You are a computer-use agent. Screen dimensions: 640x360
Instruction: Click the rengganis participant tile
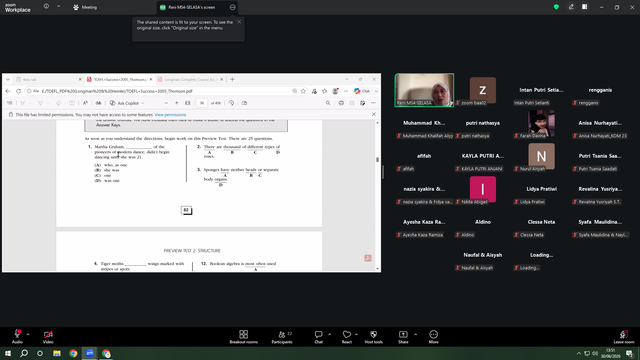[600, 90]
